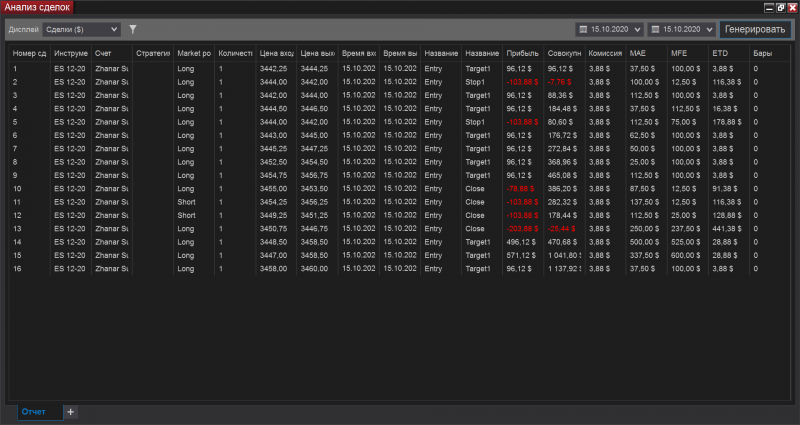The height and width of the screenshot is (425, 800).
Task: Select red profit cell -78,88 $
Action: coord(520,189)
